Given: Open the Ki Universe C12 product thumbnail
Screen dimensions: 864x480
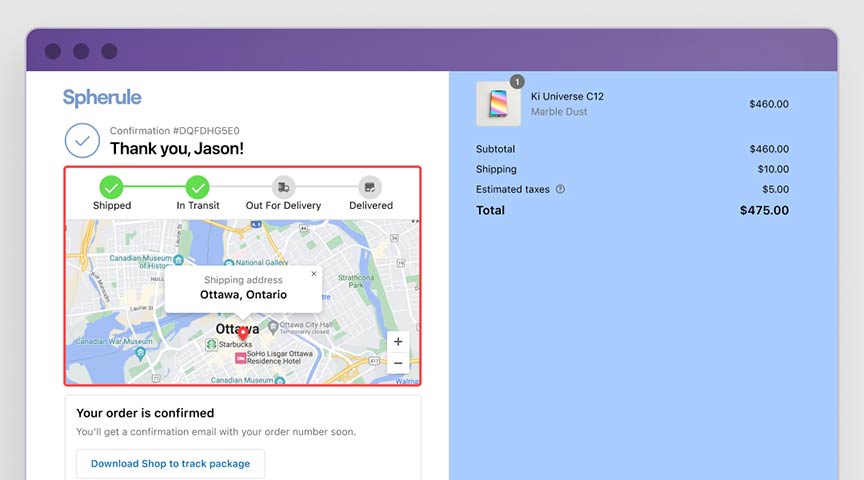Looking at the screenshot, I should tap(498, 104).
